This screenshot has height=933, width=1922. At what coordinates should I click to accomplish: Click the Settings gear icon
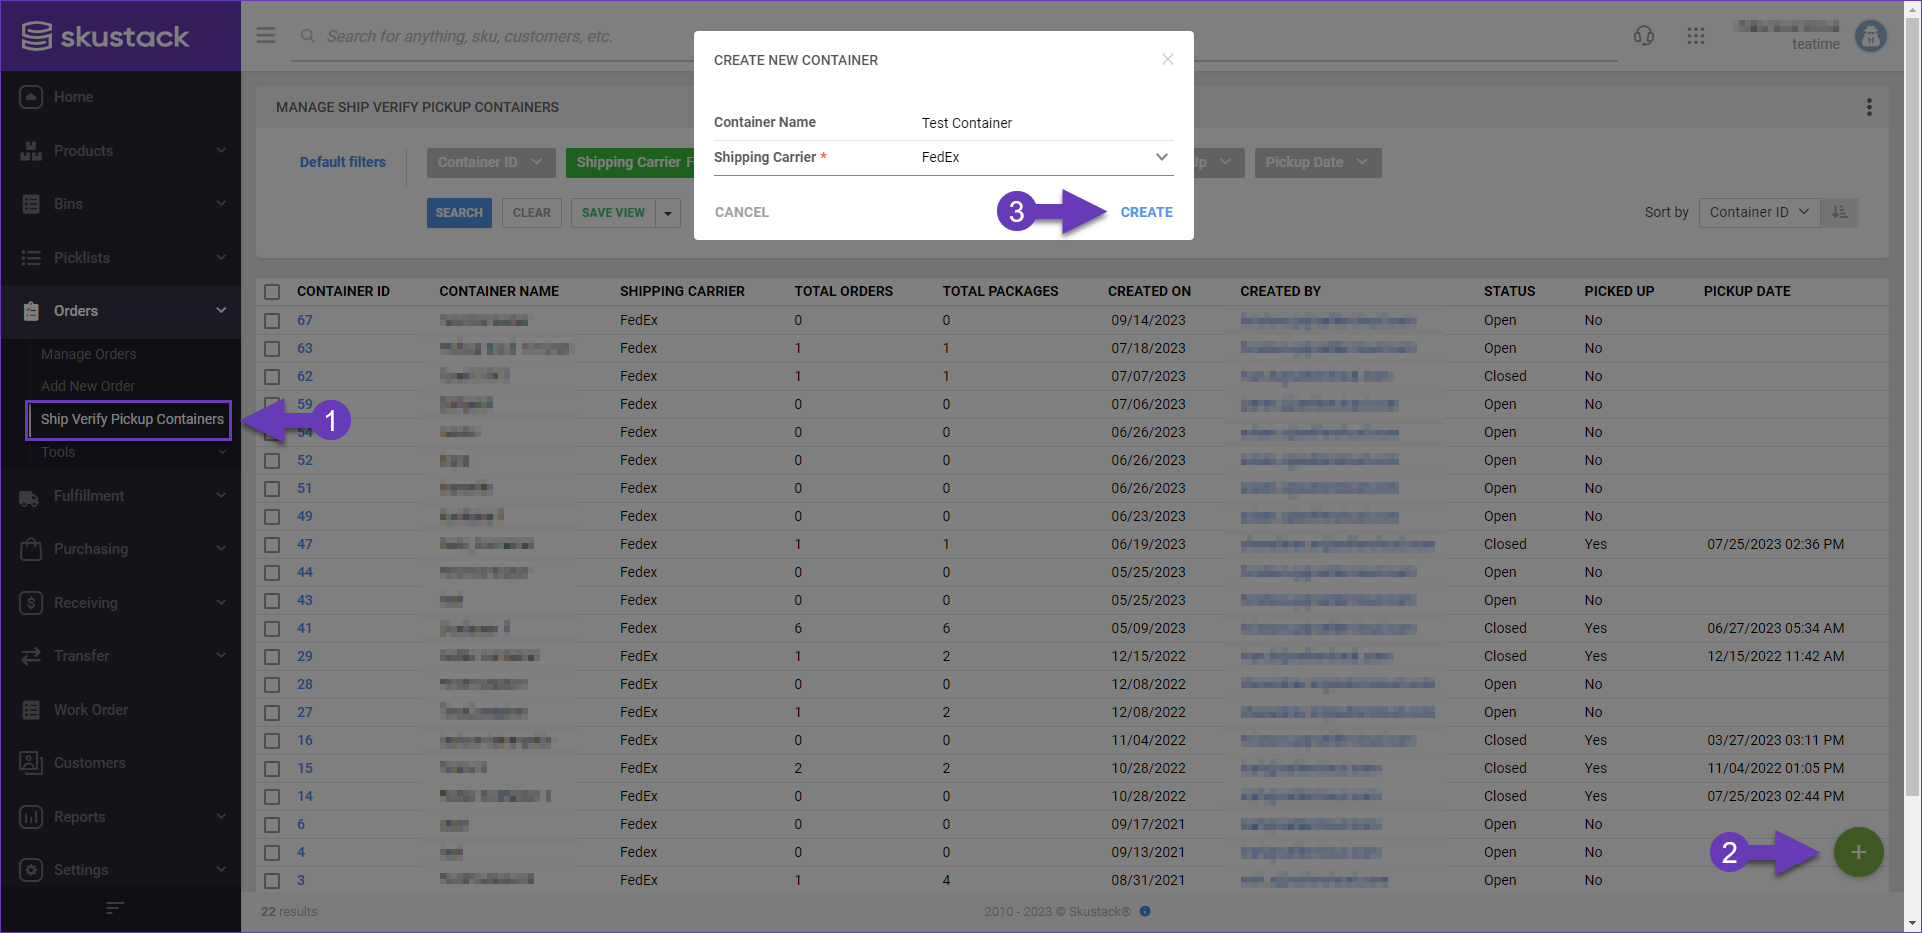click(x=31, y=870)
